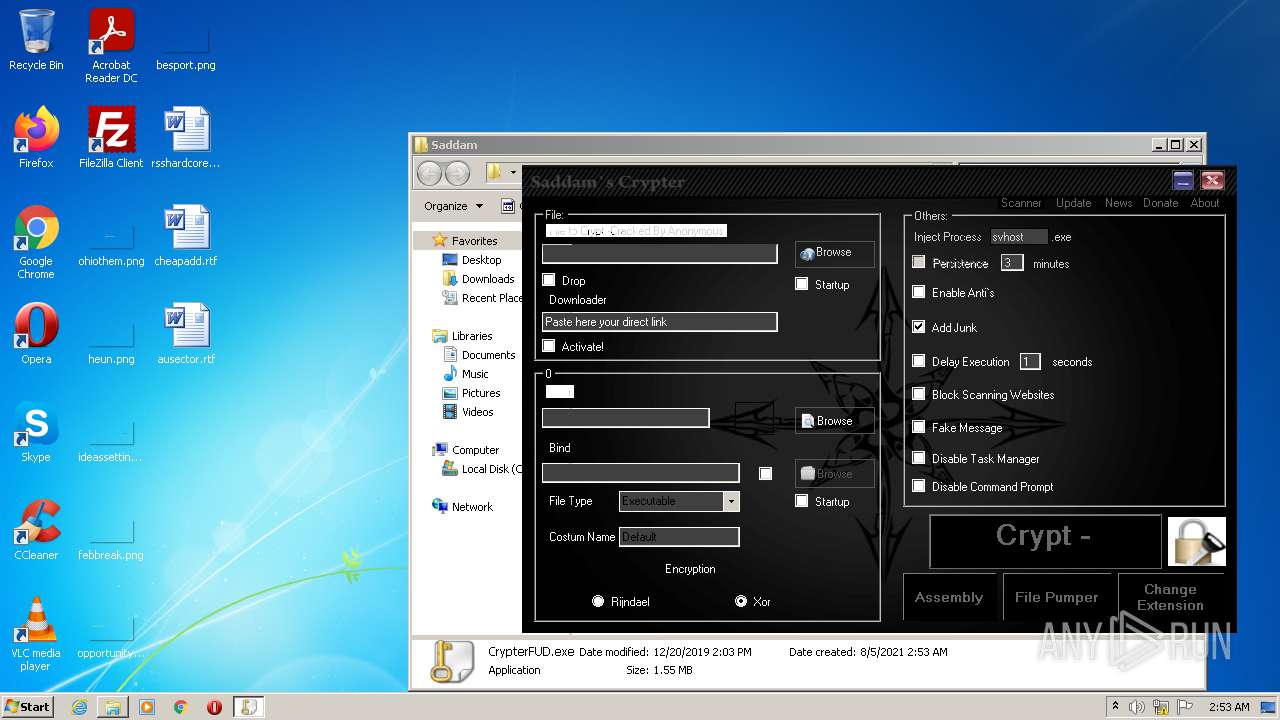Click the Crypt - button
The image size is (1280, 720).
1045,541
